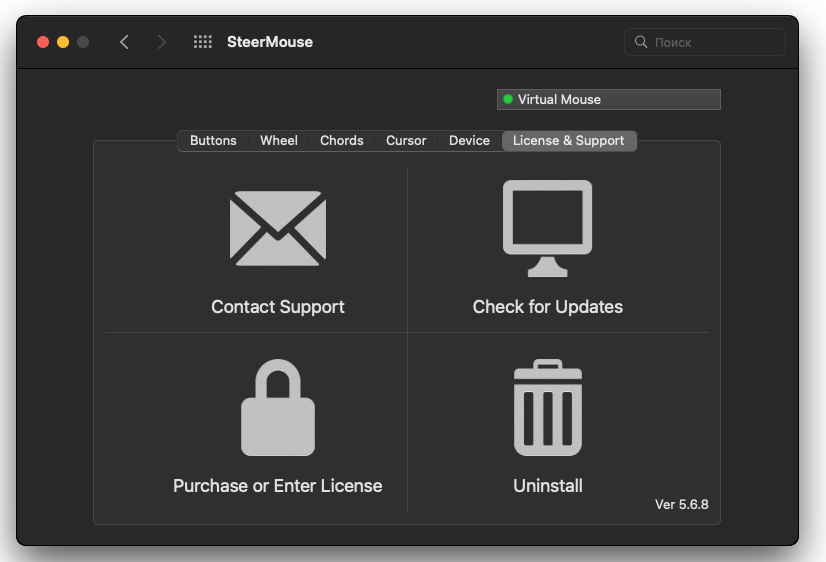Click the Uninstall label
Viewport: 826px width, 562px height.
click(547, 486)
